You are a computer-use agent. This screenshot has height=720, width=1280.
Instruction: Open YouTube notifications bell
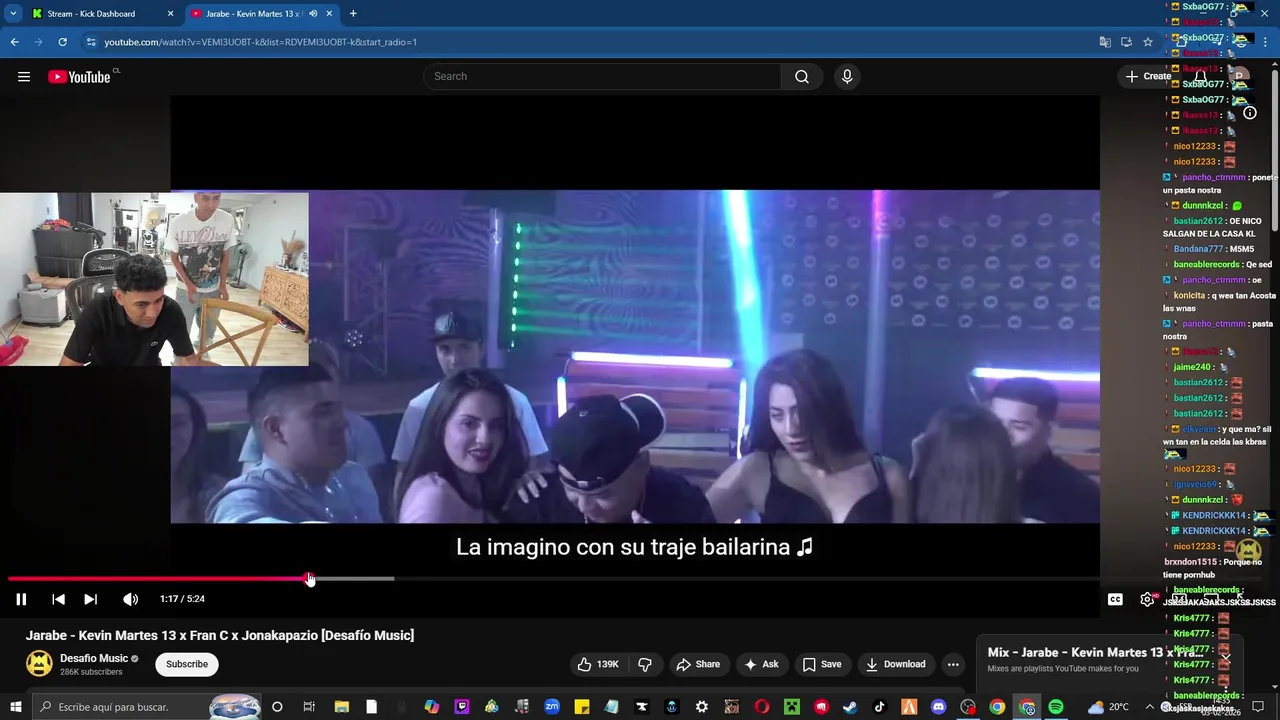[x=1201, y=76]
